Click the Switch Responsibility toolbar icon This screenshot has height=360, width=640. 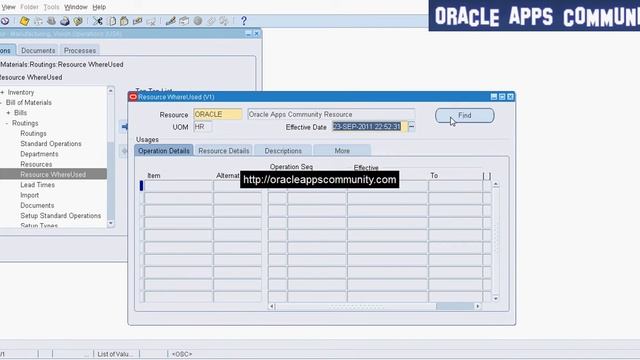pos(51,21)
